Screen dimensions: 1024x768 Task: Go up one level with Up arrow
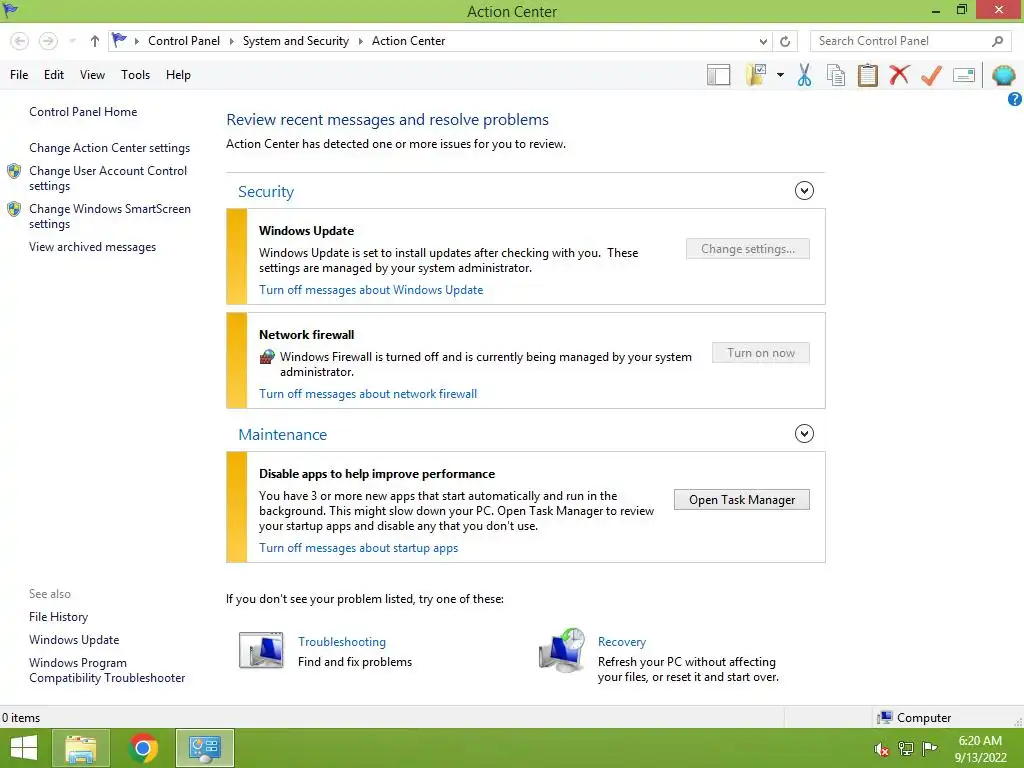(95, 41)
